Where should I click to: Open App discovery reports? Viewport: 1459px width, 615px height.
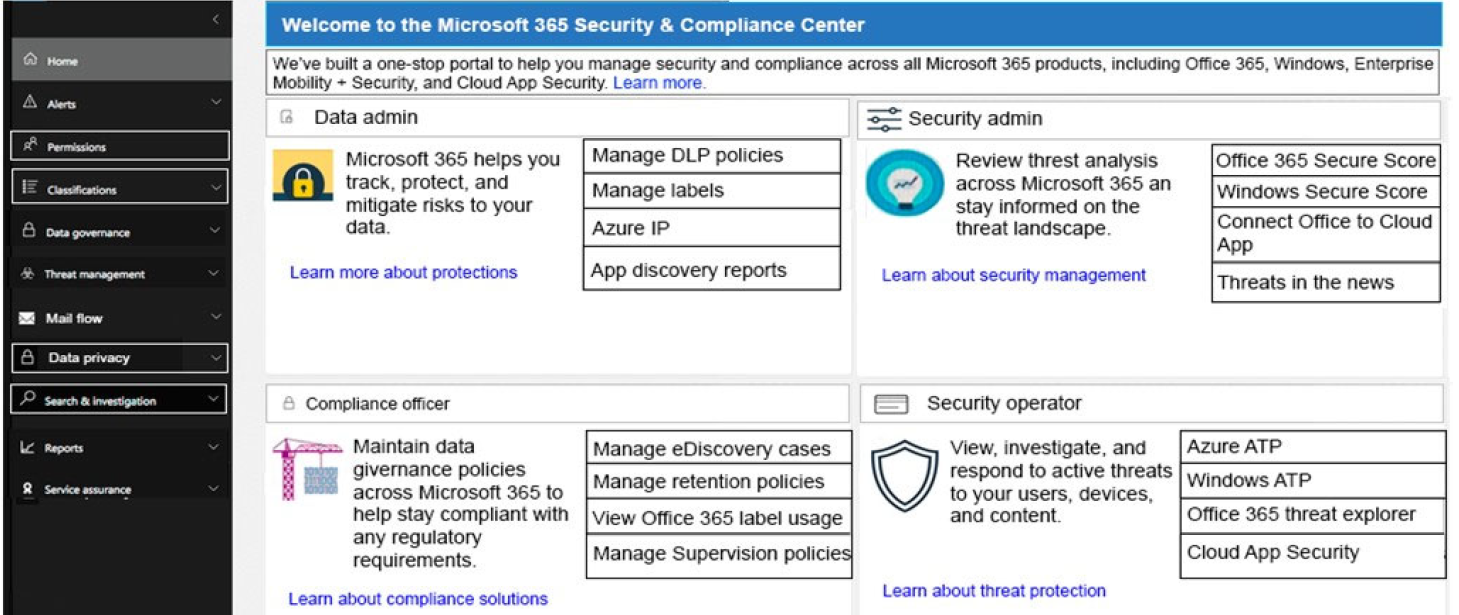712,270
